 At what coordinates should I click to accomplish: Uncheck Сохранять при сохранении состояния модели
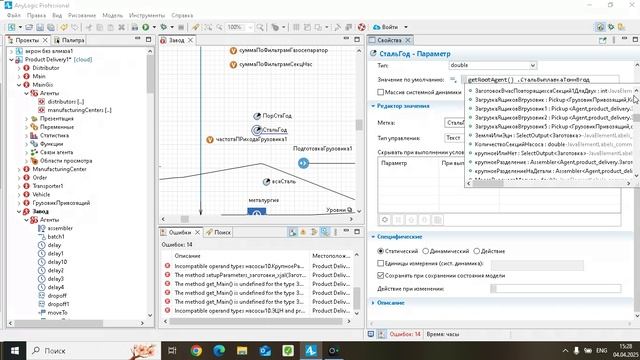(x=381, y=276)
